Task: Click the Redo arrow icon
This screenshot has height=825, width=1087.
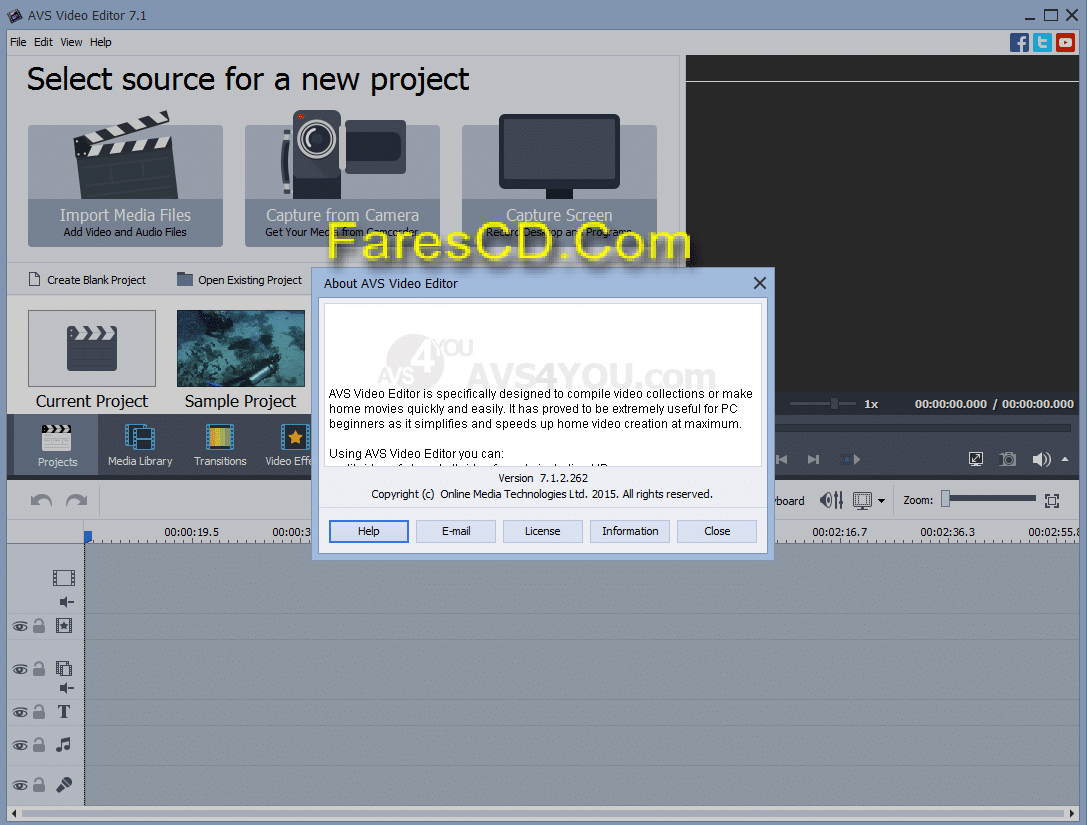Action: (76, 501)
